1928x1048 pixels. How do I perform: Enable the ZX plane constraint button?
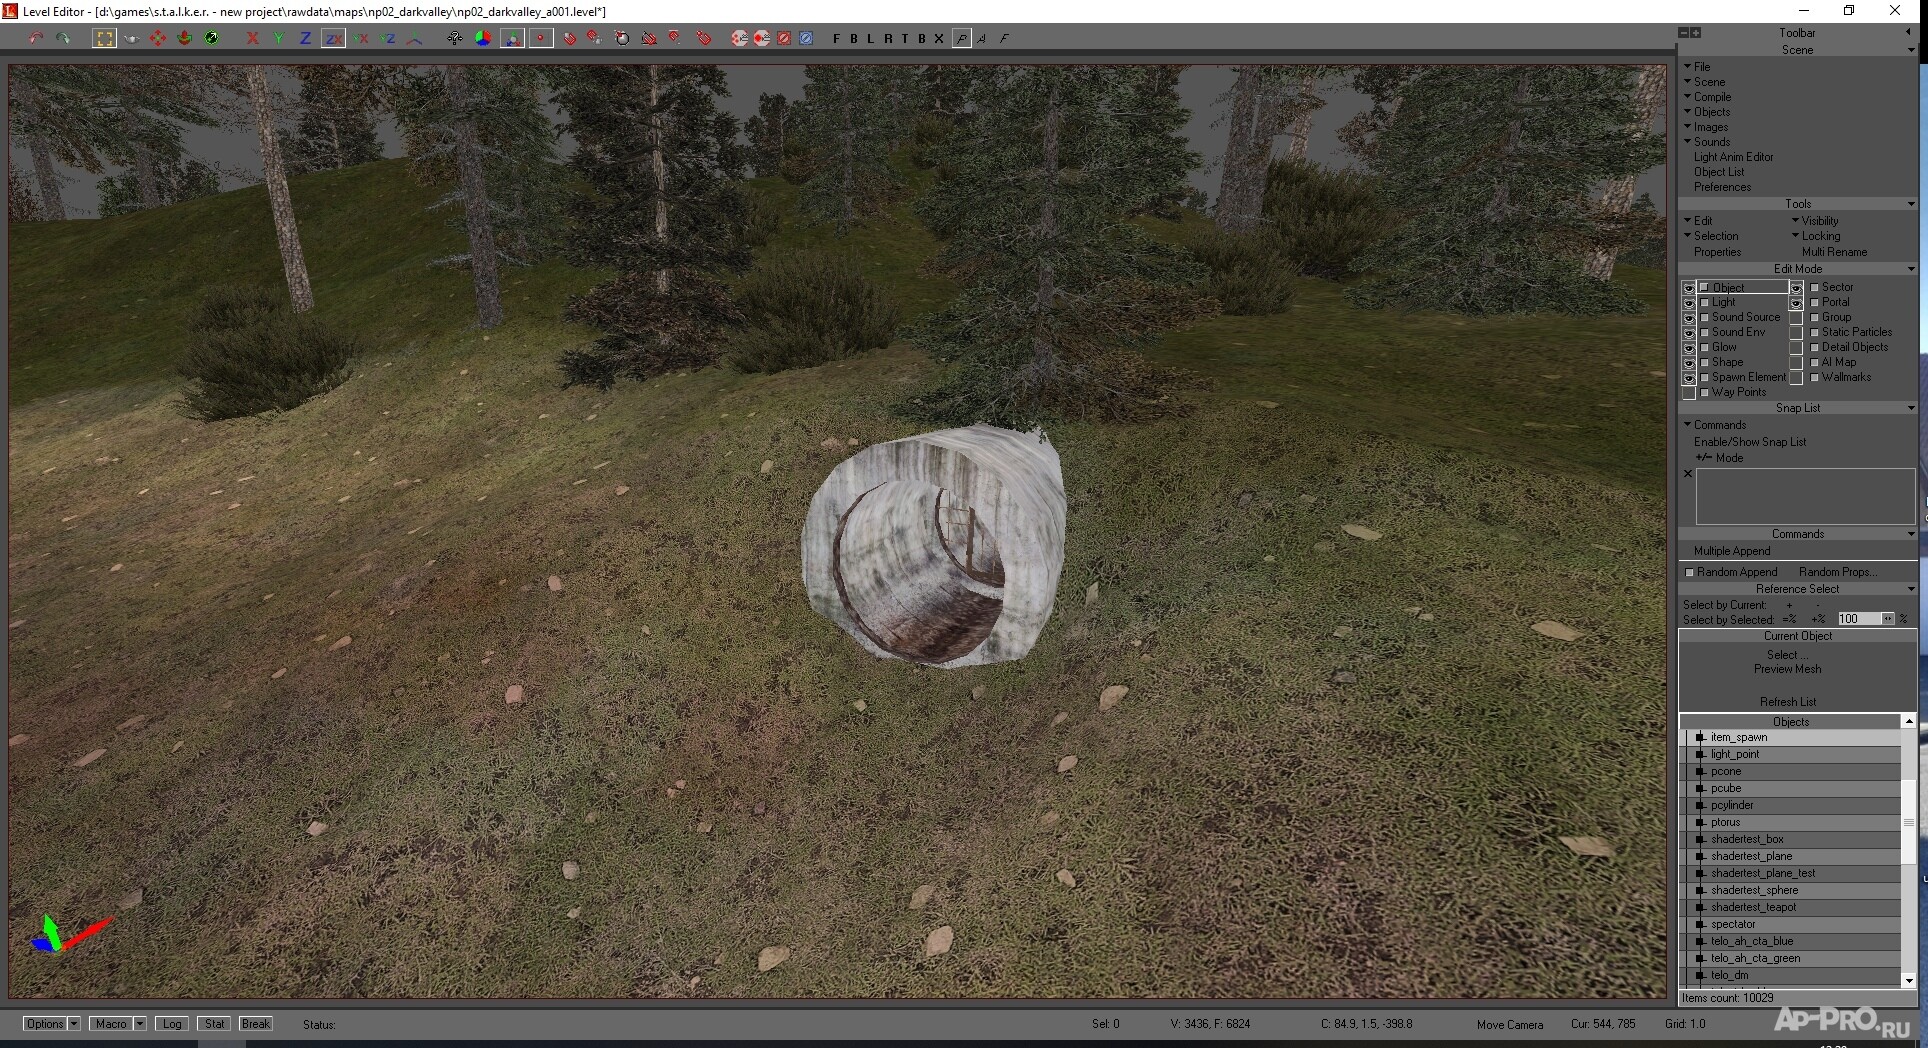click(x=333, y=38)
